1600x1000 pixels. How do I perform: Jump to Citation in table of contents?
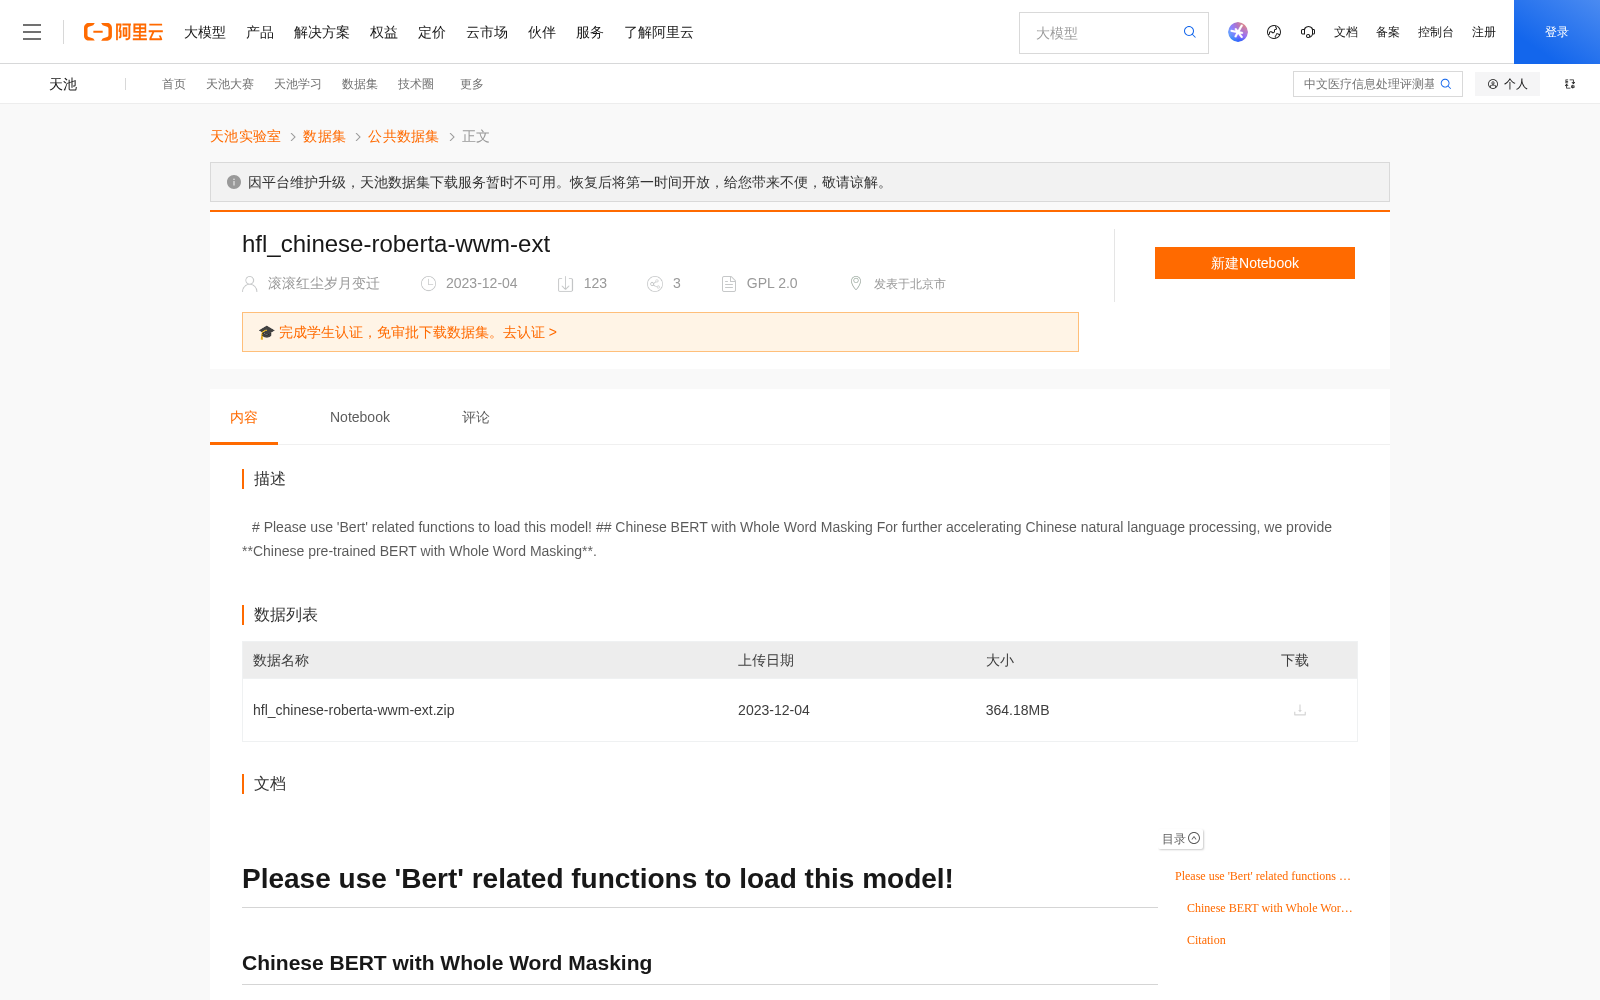[1206, 940]
